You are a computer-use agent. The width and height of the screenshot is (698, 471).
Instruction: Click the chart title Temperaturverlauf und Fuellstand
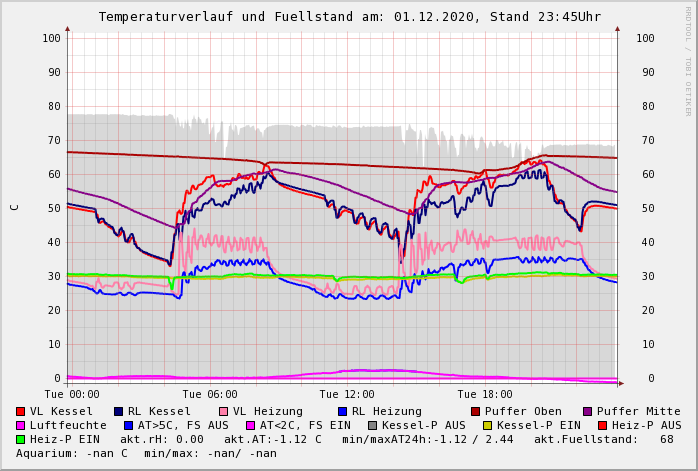point(350,17)
